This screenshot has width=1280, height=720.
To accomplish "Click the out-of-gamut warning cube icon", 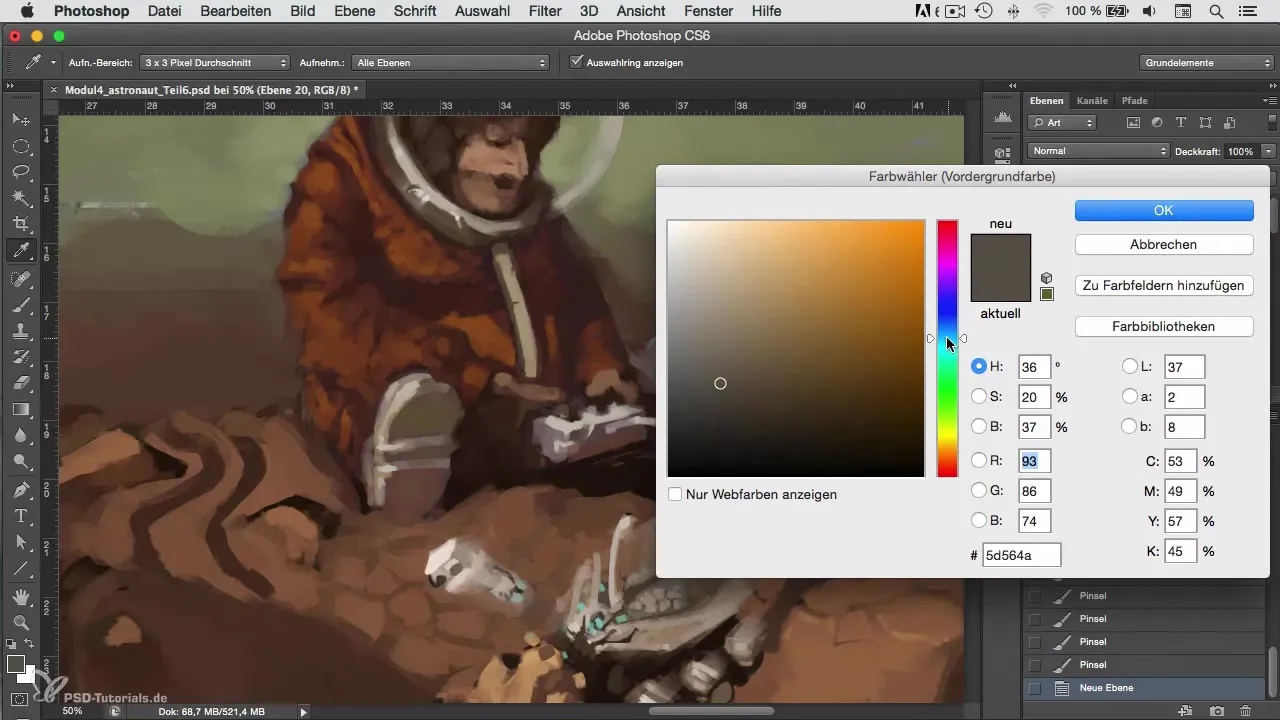I will coord(1047,278).
